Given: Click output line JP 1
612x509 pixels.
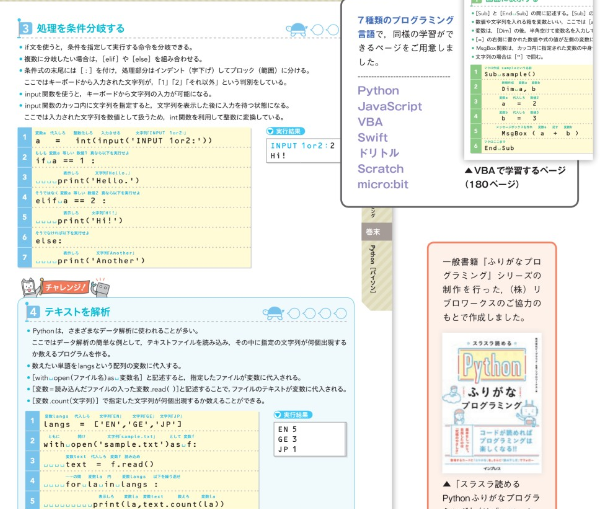Looking at the screenshot, I should click(x=287, y=450).
